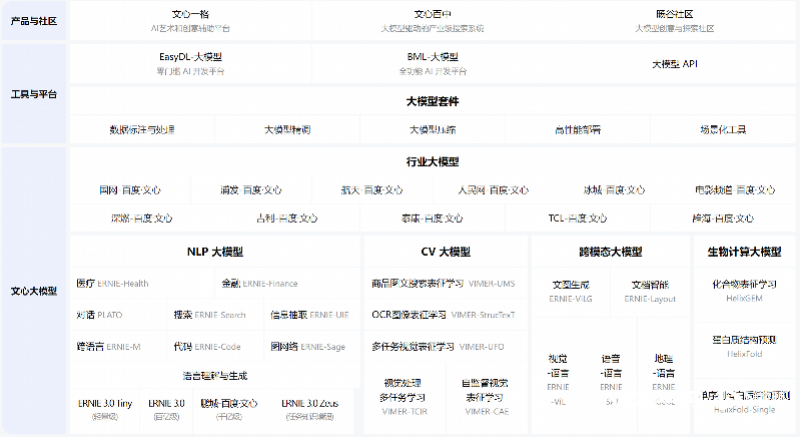Select the 信息抽取 ERNIE-UIE cell
Screen dimensions: 800x437
click(x=312, y=315)
